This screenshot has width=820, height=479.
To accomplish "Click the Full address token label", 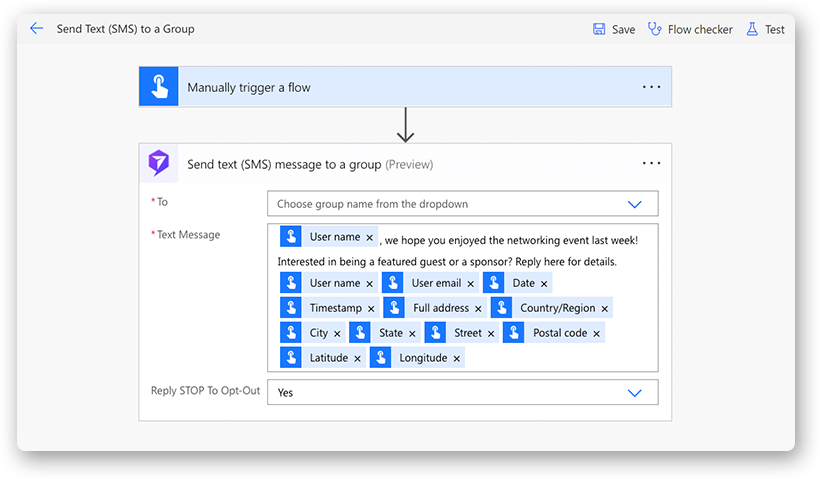I will point(441,308).
